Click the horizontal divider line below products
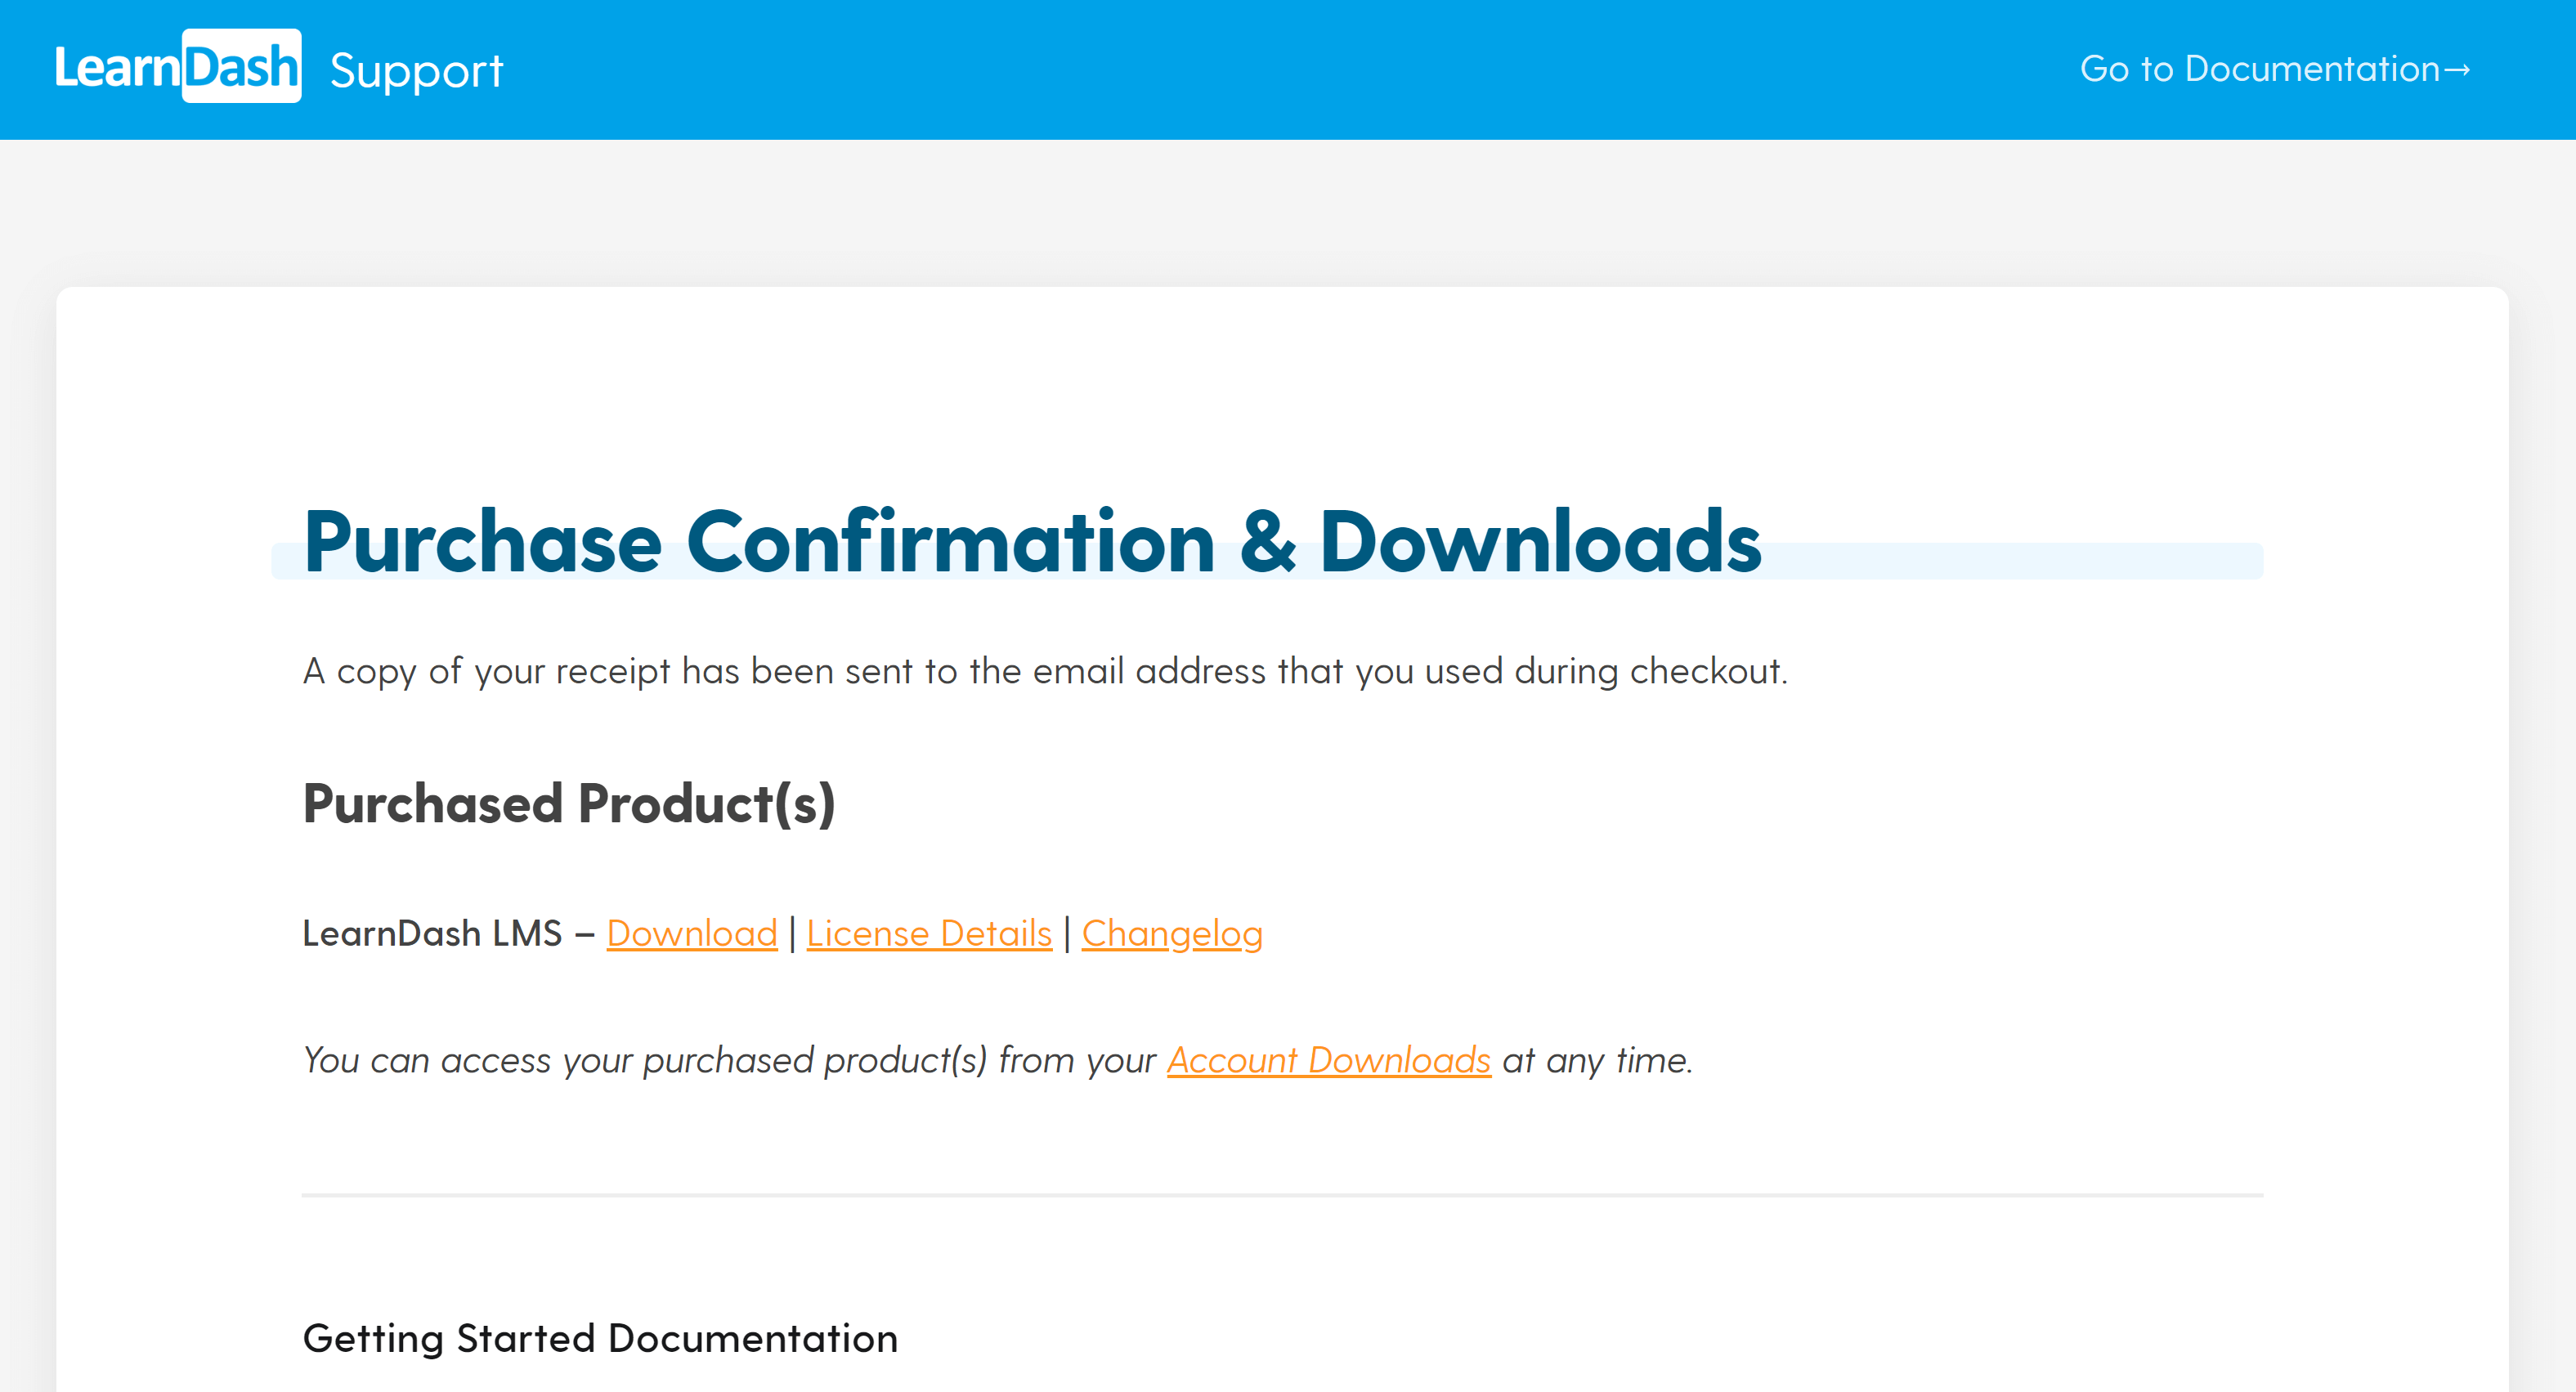Screen dimensions: 2576x1392 click(1282, 1195)
